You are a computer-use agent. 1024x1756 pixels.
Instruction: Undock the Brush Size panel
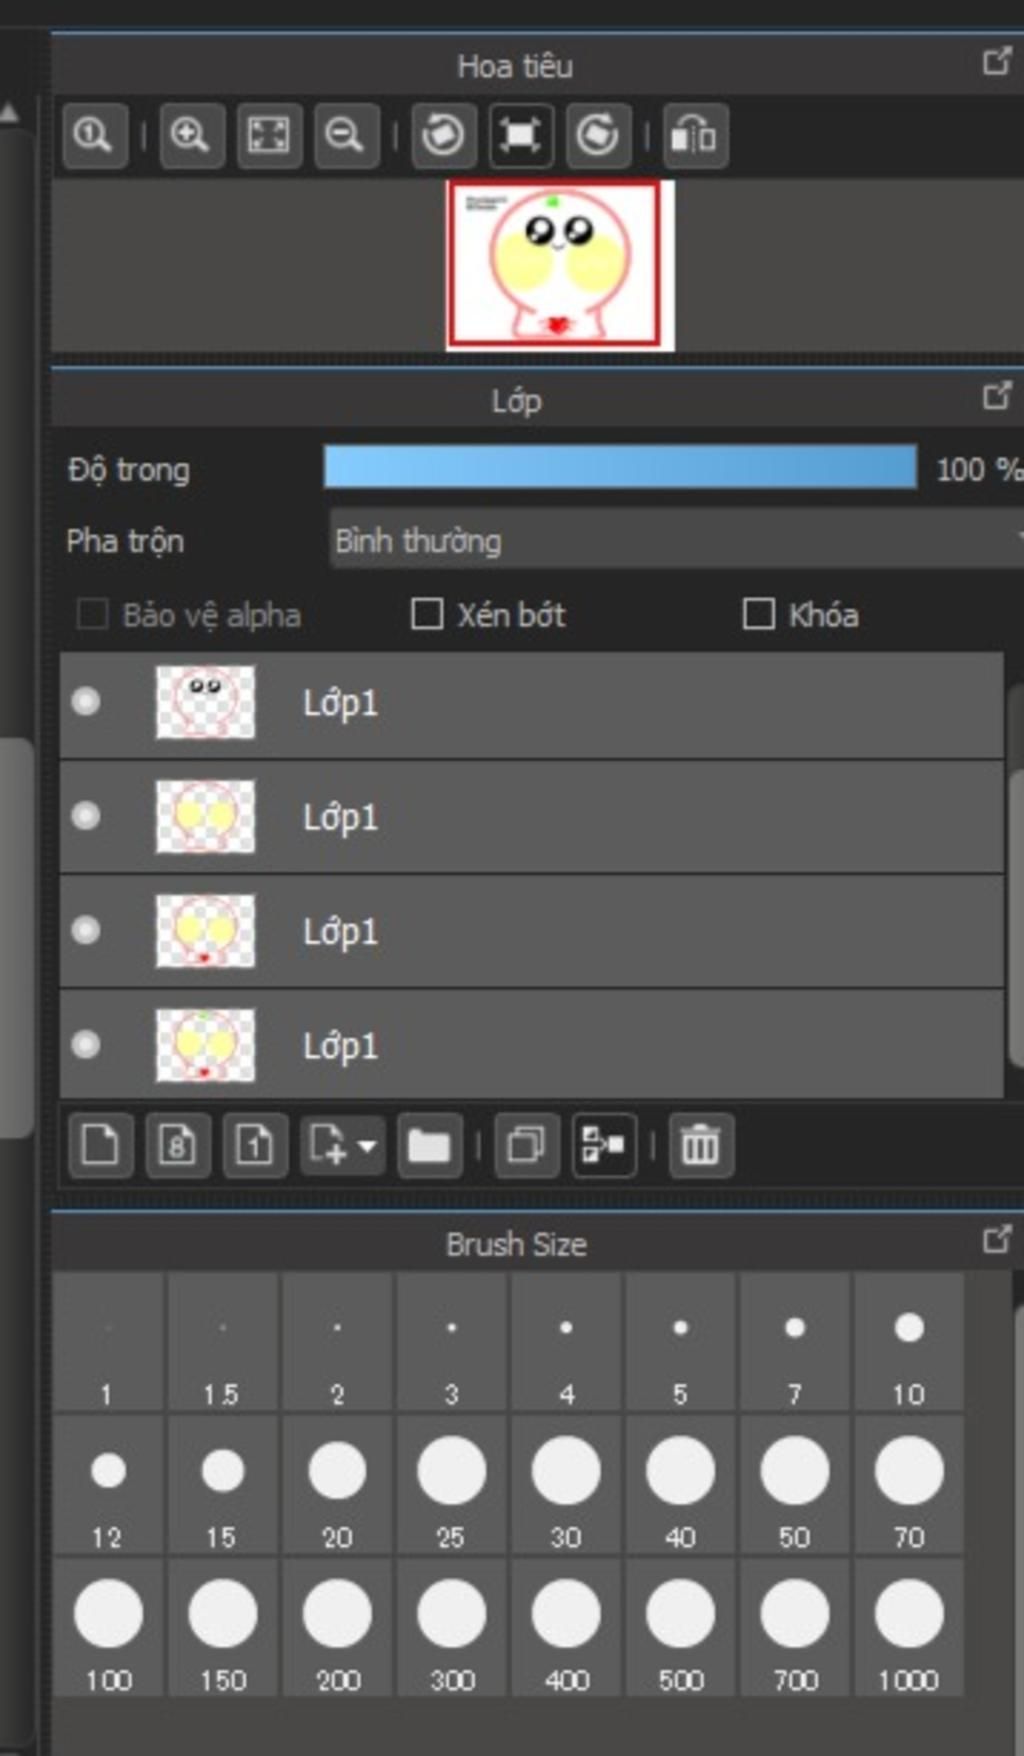[x=996, y=1240]
